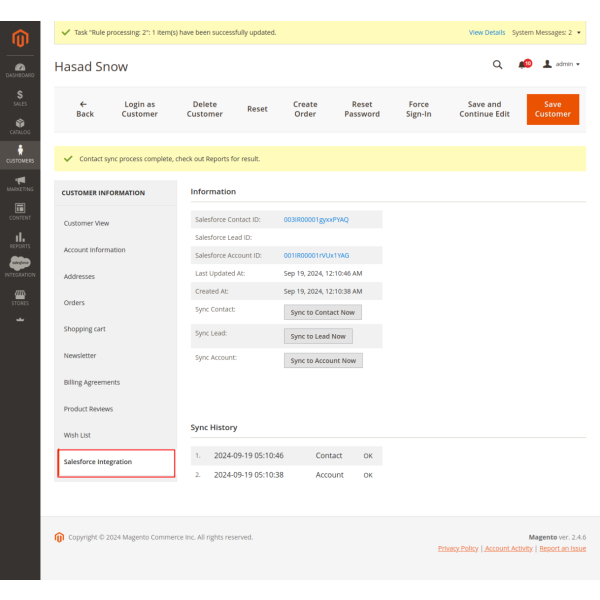Open the Sales dollar icon menu

click(20, 97)
